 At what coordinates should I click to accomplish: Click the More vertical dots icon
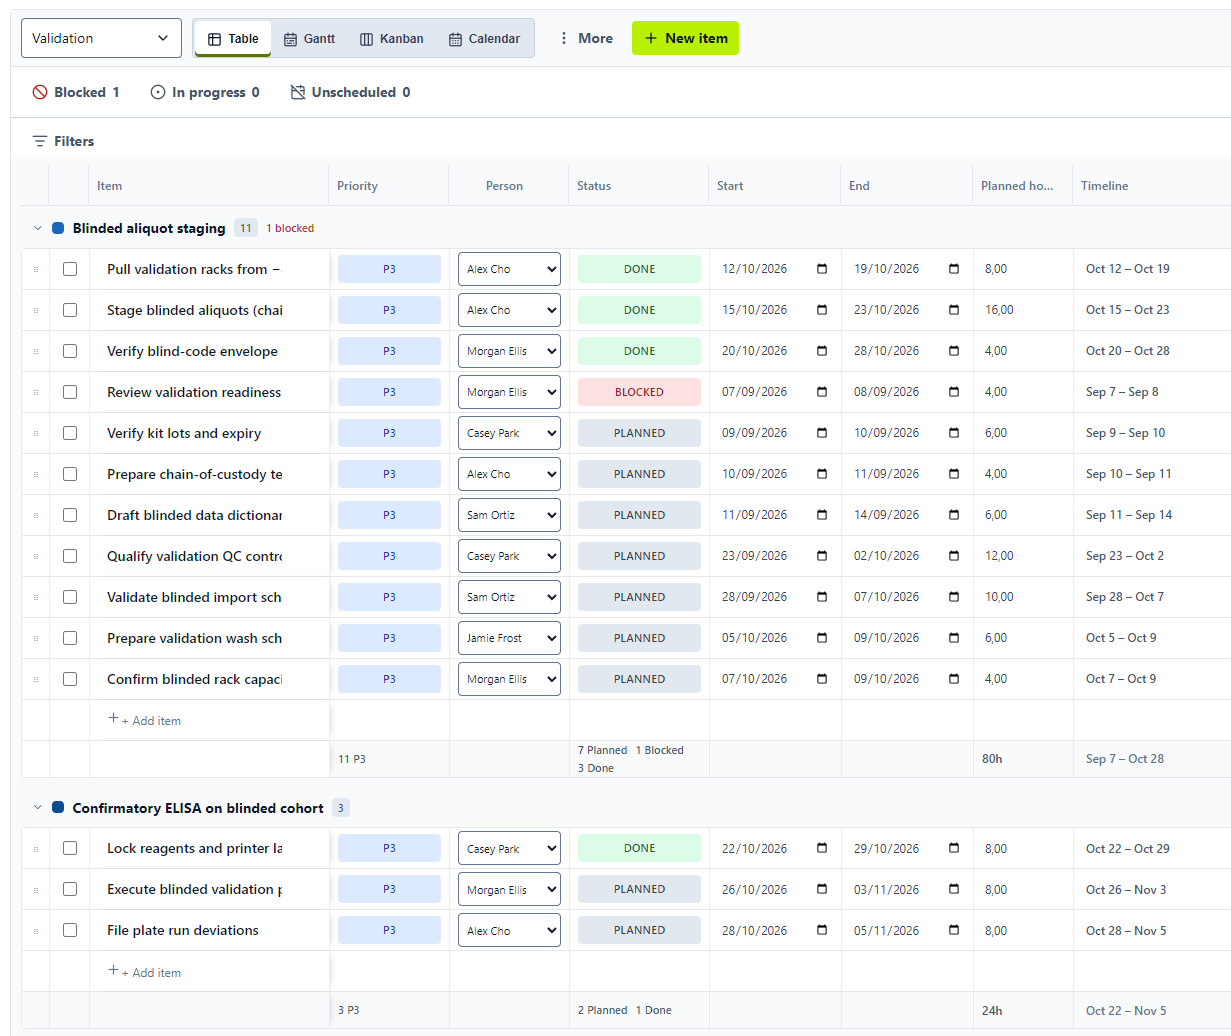pos(562,38)
